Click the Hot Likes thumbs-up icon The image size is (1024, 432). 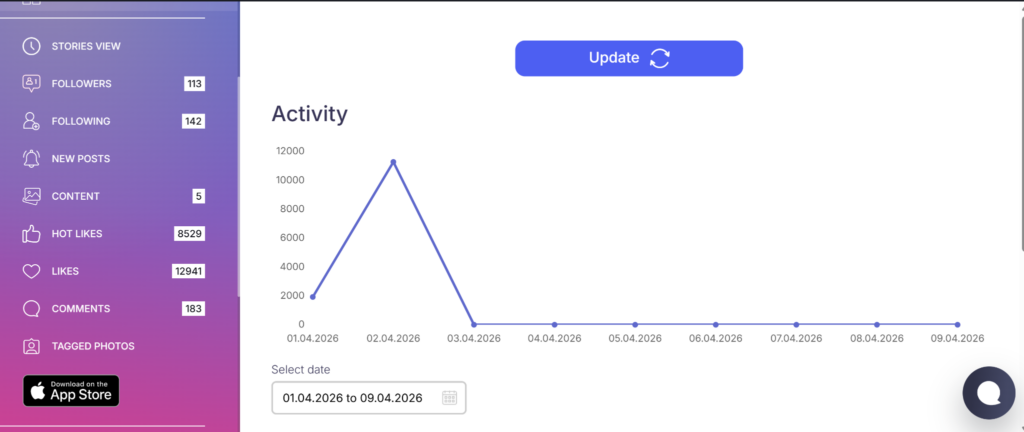(32, 234)
